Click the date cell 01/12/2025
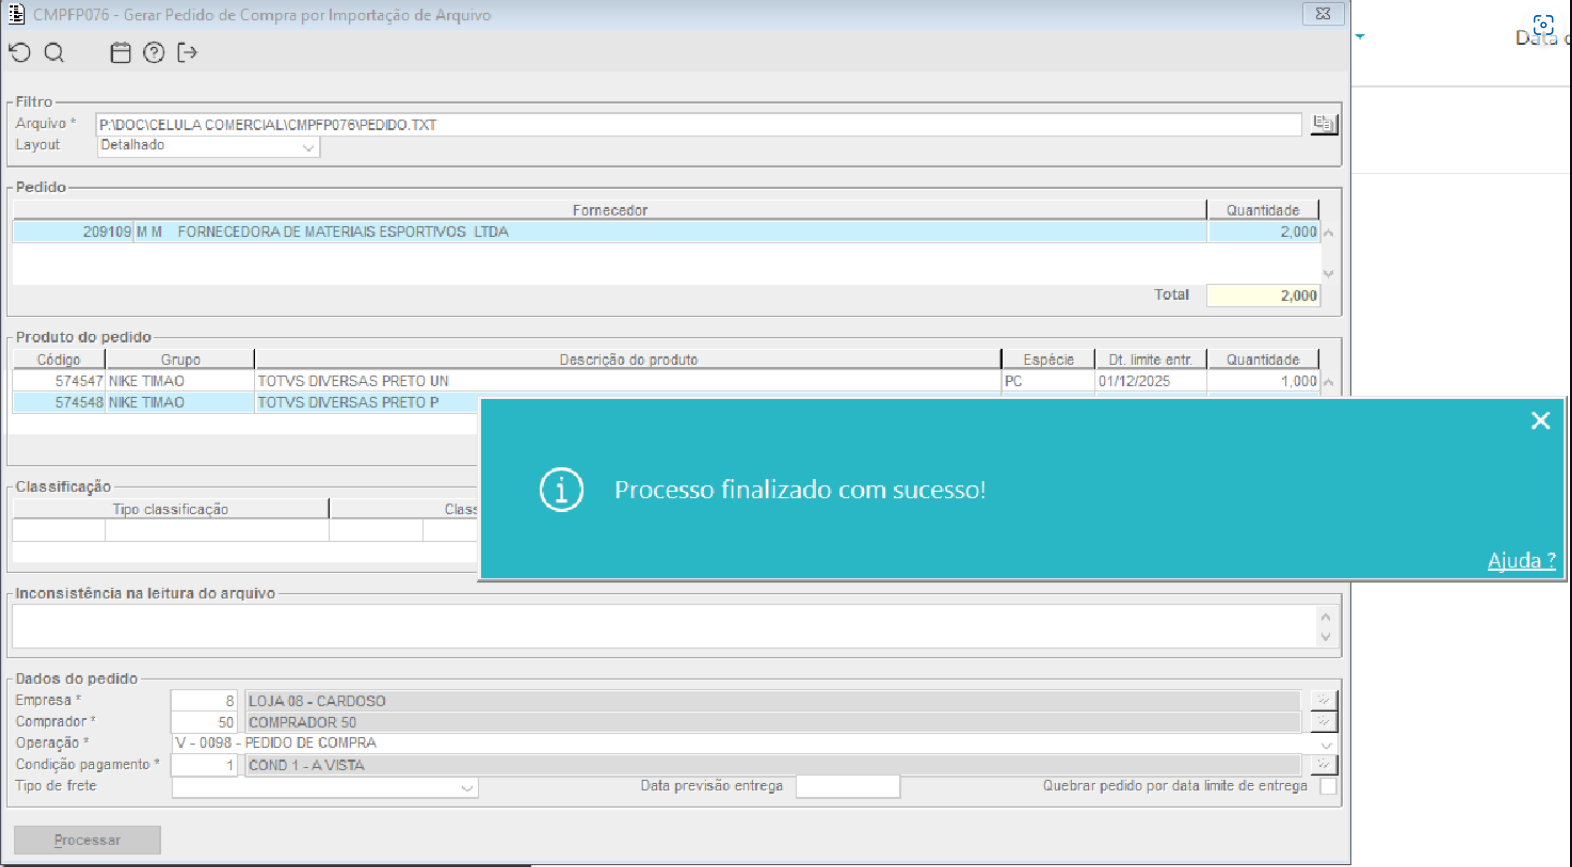Image resolution: width=1572 pixels, height=867 pixels. pyautogui.click(x=1150, y=381)
